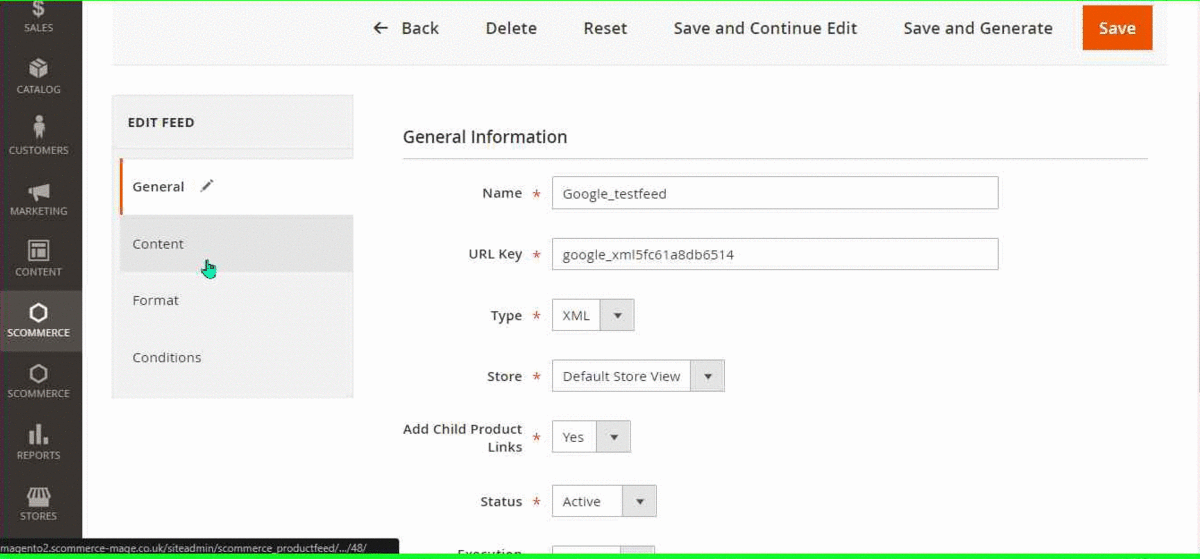The width and height of the screenshot is (1200, 559).
Task: Open the Reports bar chart icon
Action: tap(38, 434)
